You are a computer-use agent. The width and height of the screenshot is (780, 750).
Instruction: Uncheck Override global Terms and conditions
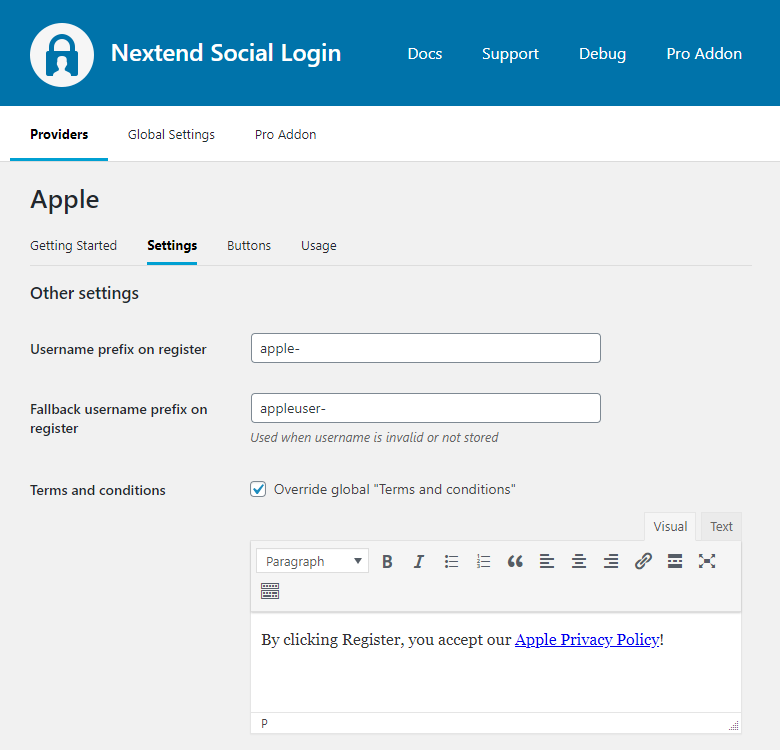258,489
